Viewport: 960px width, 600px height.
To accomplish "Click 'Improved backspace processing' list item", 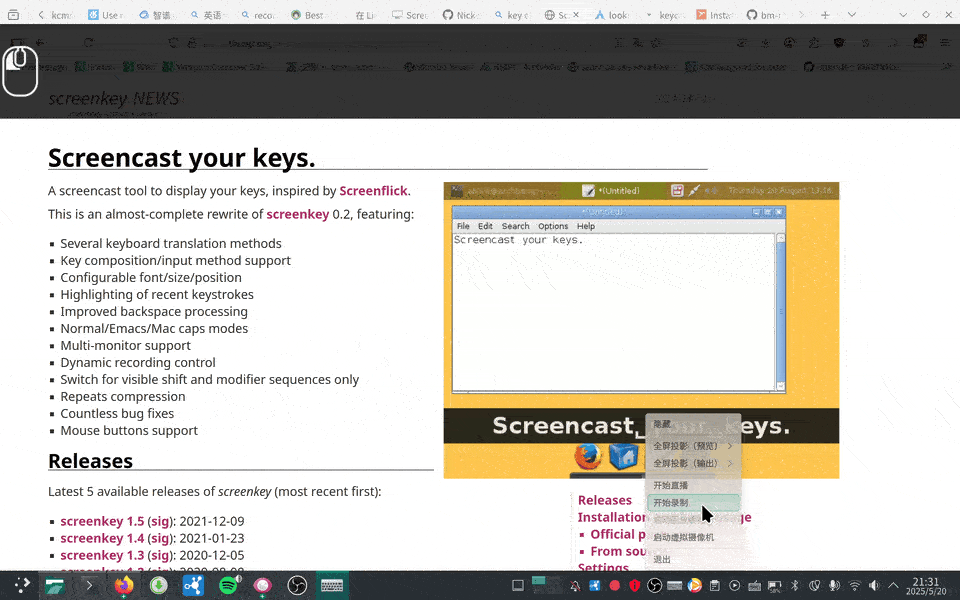I will tap(154, 312).
